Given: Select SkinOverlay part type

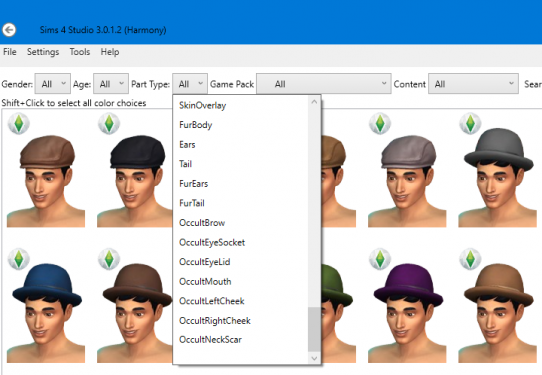Looking at the screenshot, I should coord(240,105).
